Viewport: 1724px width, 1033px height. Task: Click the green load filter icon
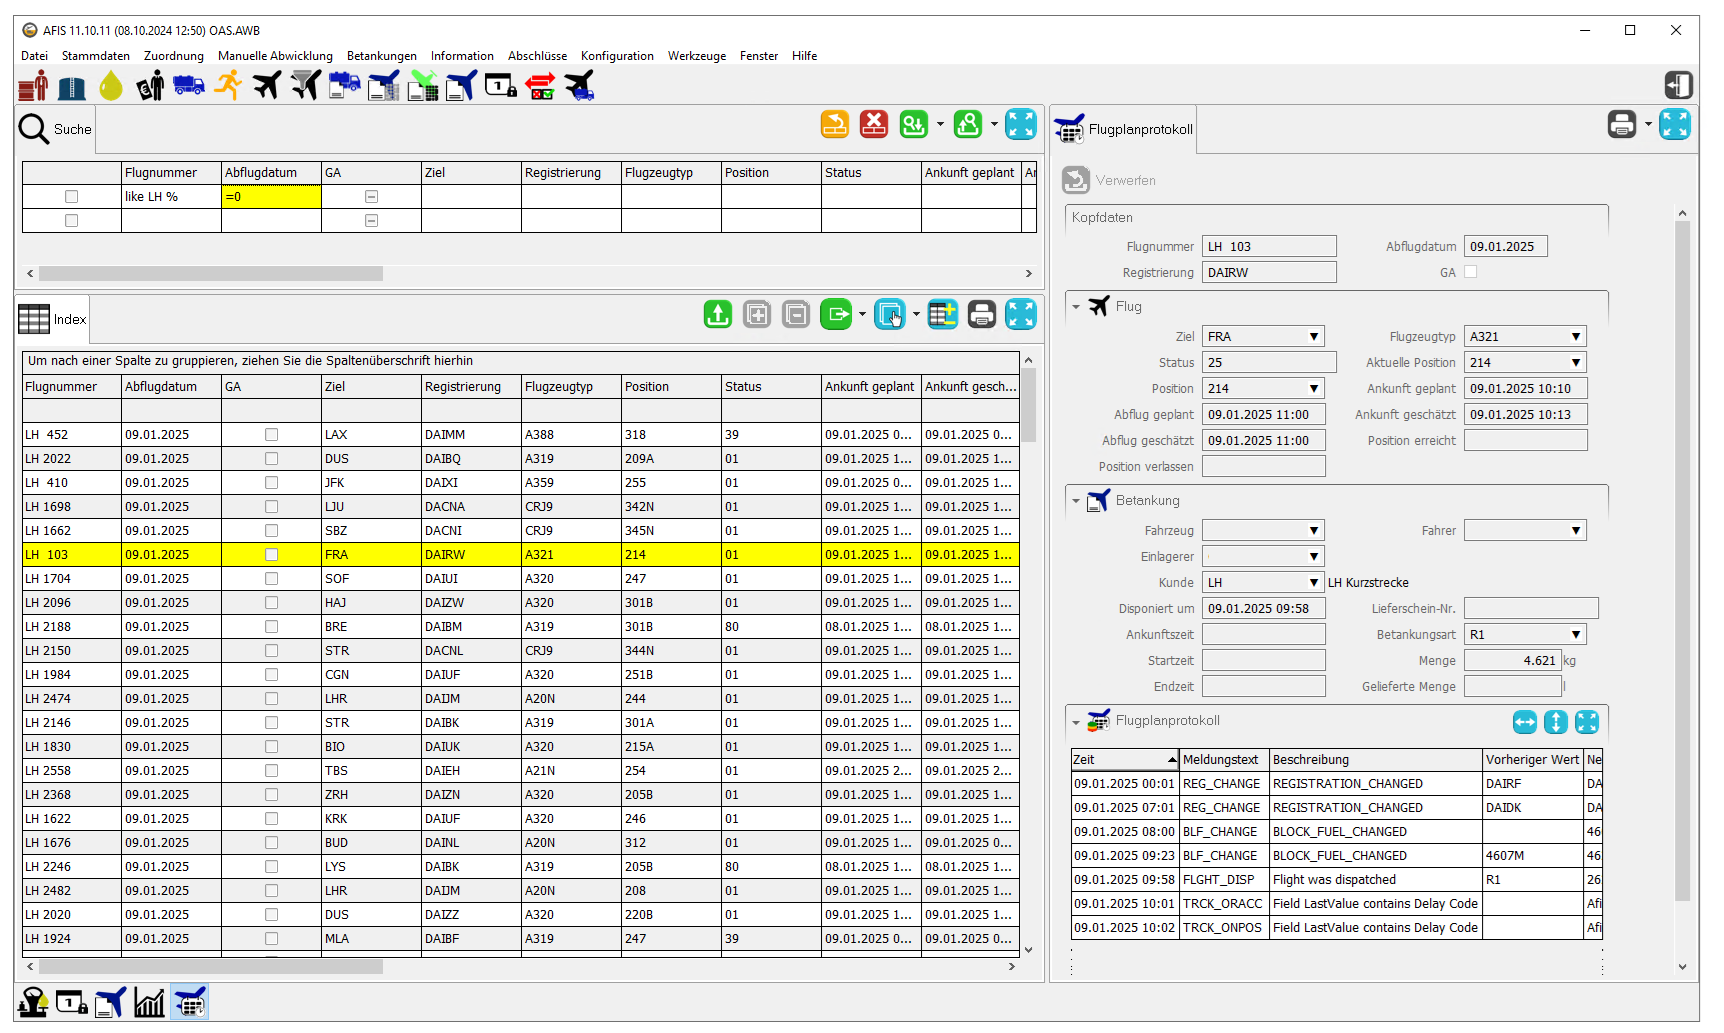point(913,124)
